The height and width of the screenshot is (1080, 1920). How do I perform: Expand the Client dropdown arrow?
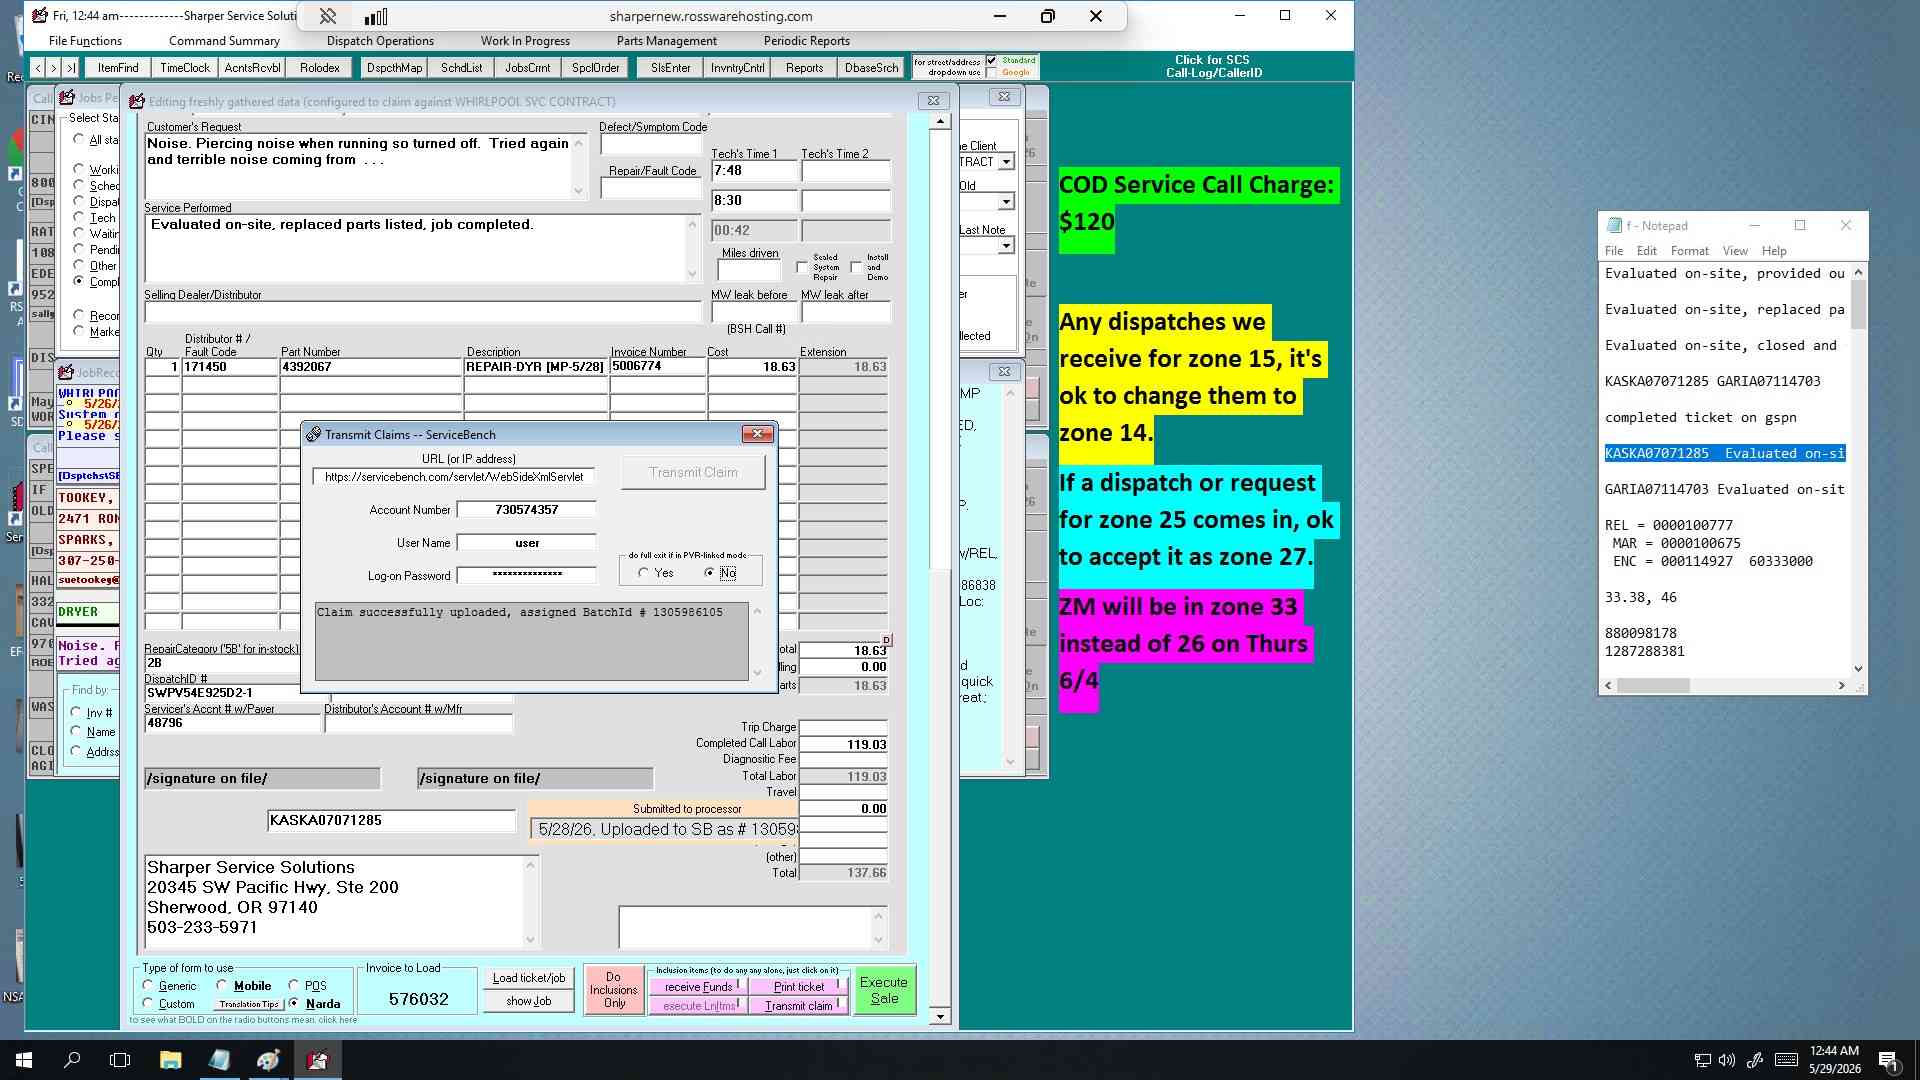[1006, 162]
